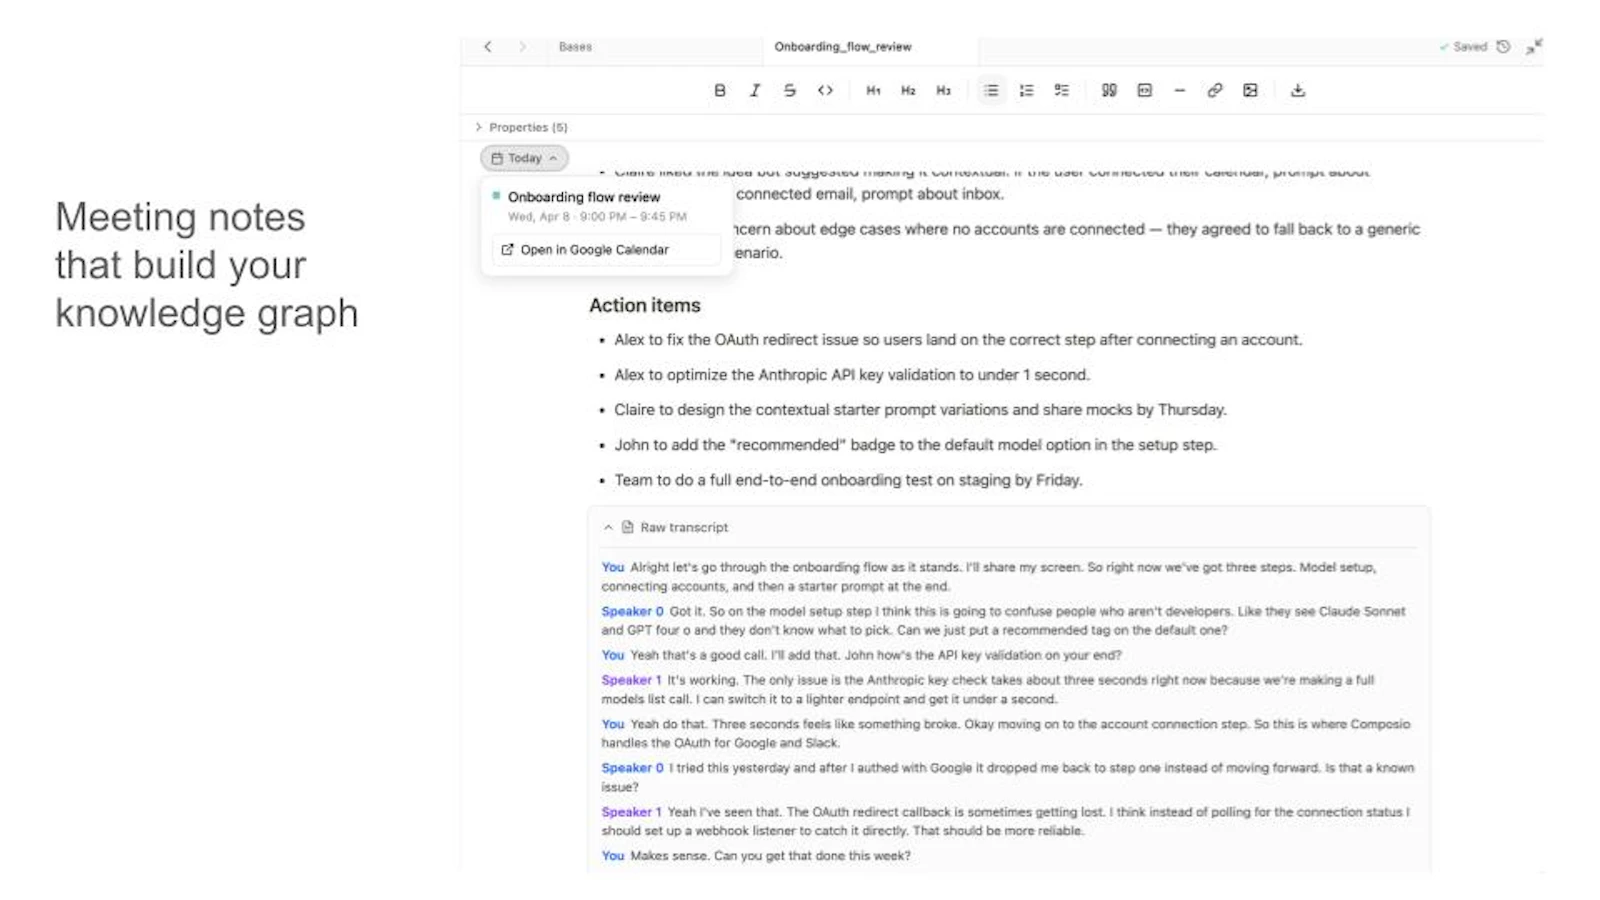Apply strikethrough formatting

tap(790, 90)
